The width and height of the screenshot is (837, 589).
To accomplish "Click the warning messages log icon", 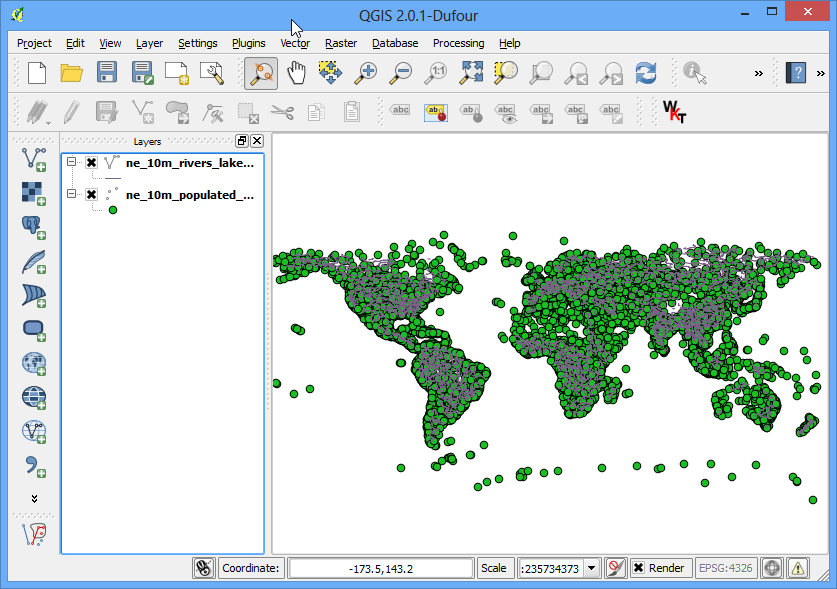I will tap(797, 568).
